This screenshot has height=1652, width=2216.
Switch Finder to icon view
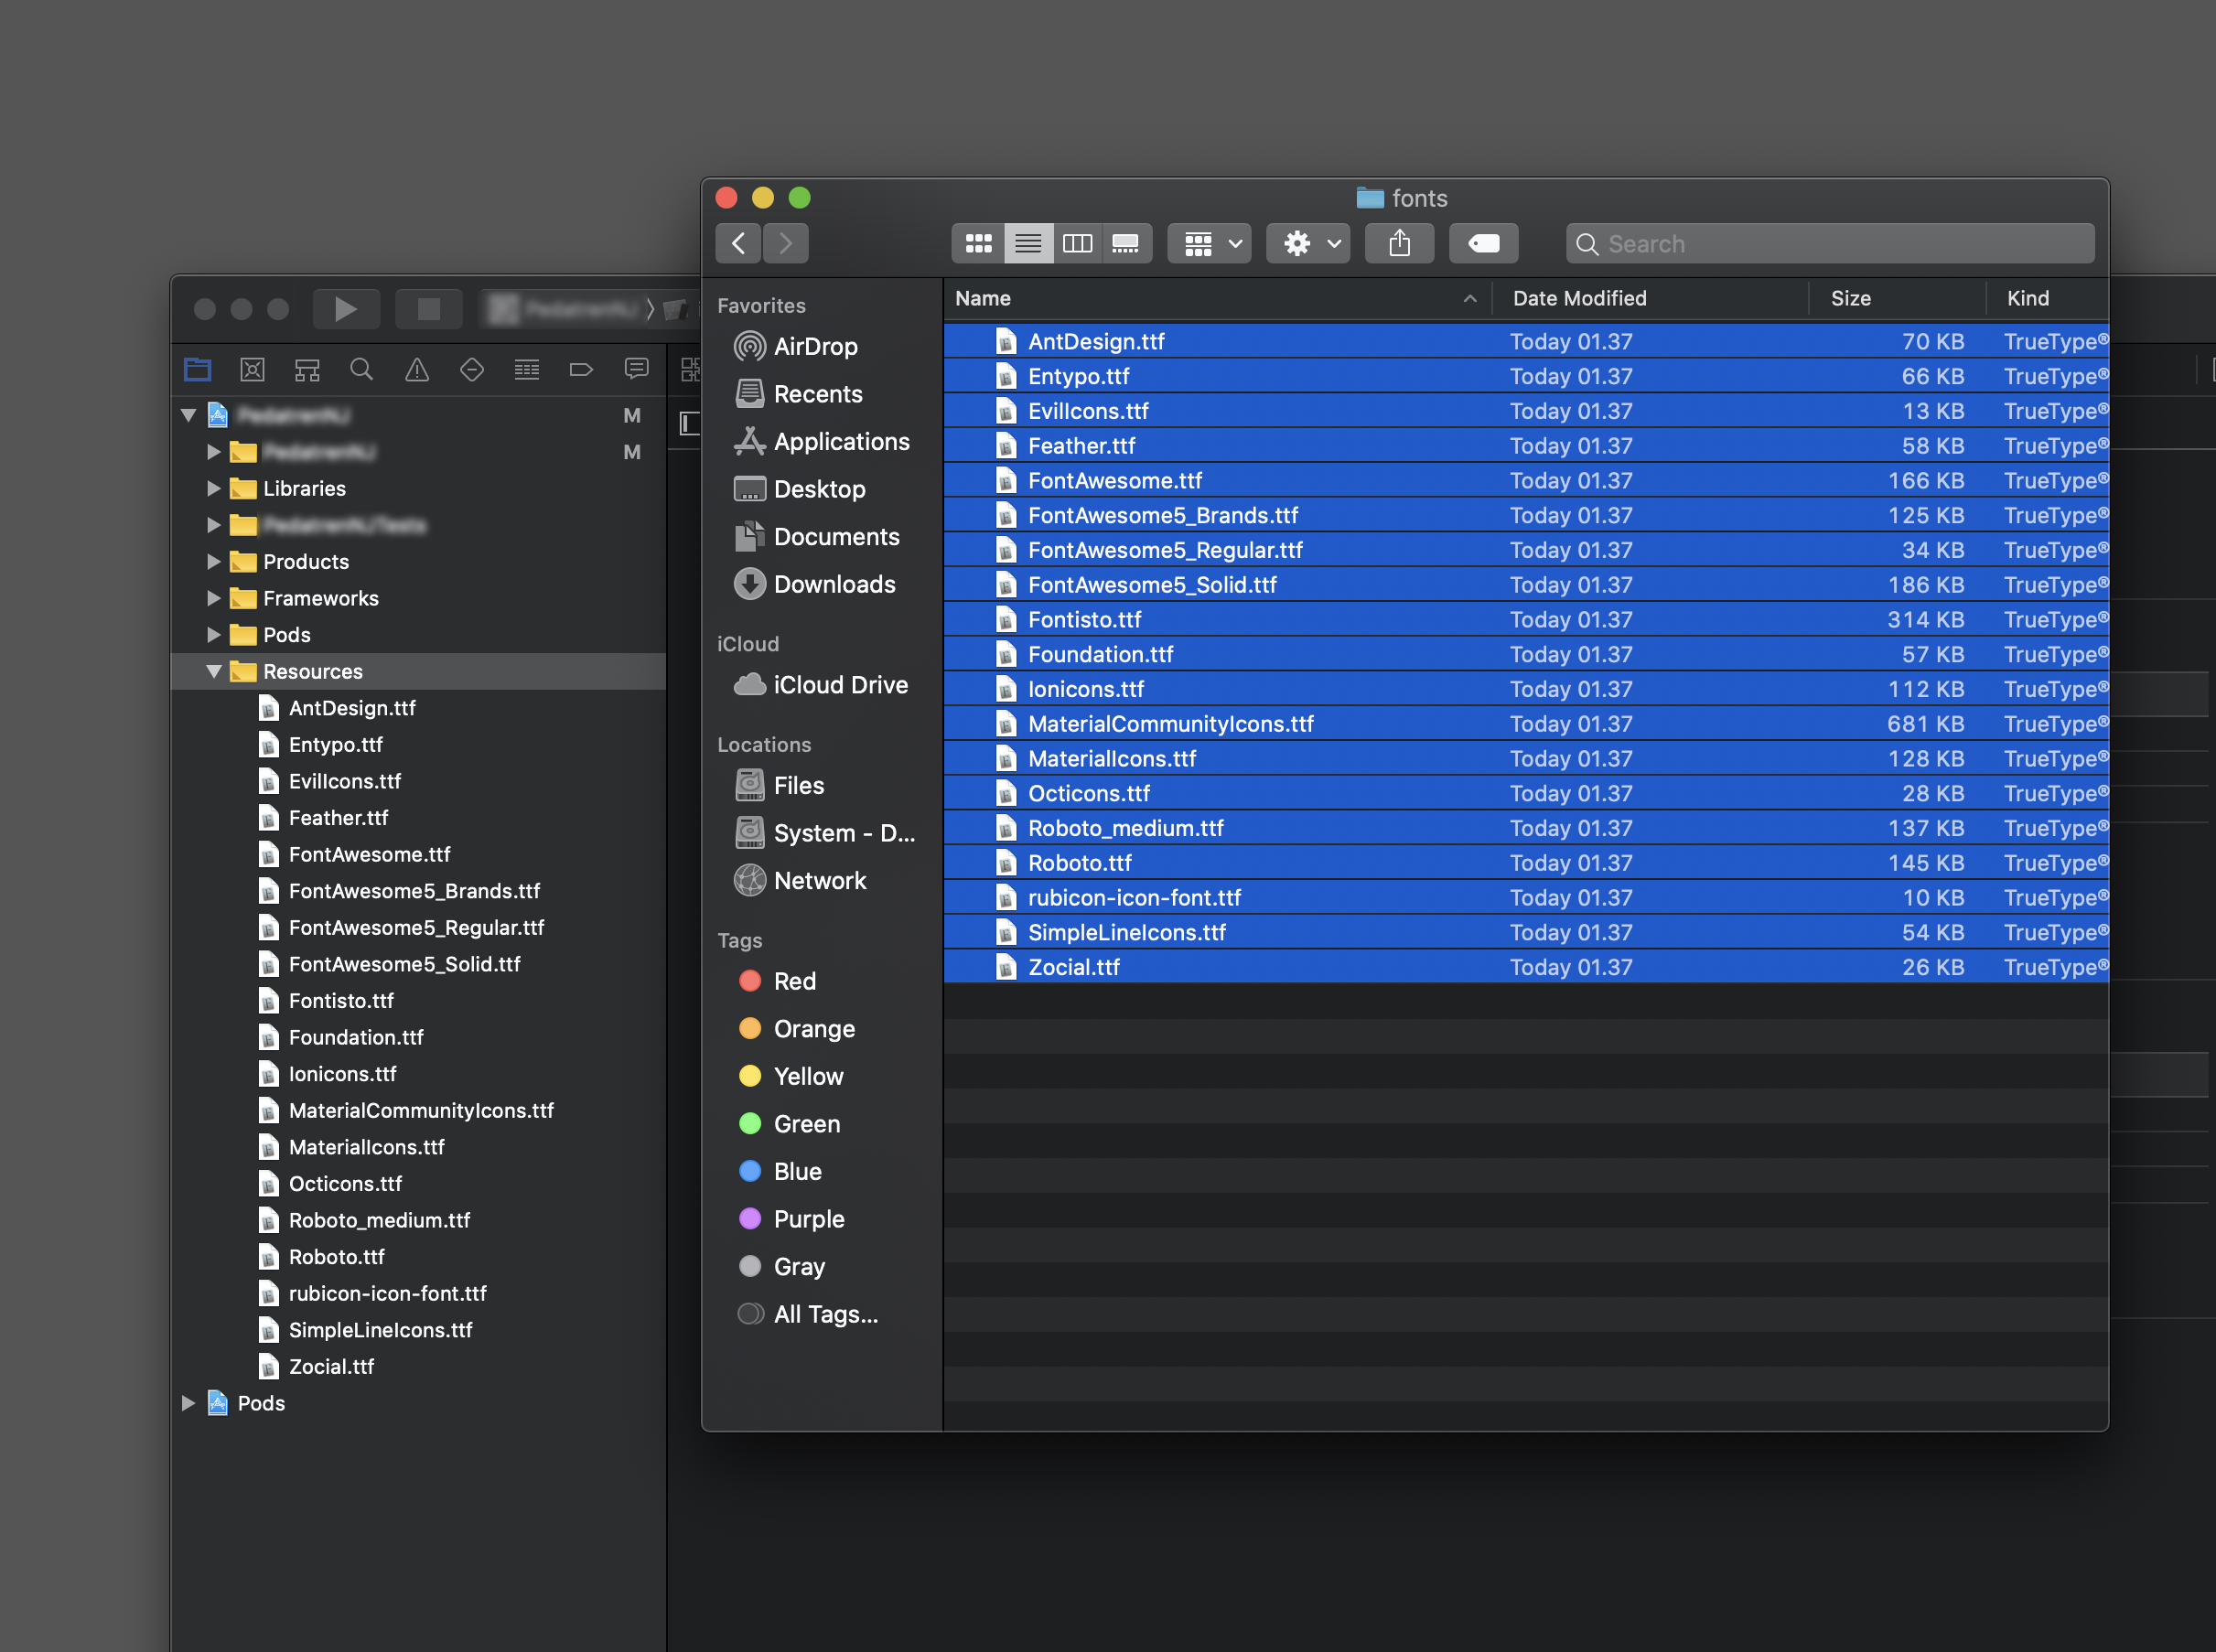tap(978, 243)
